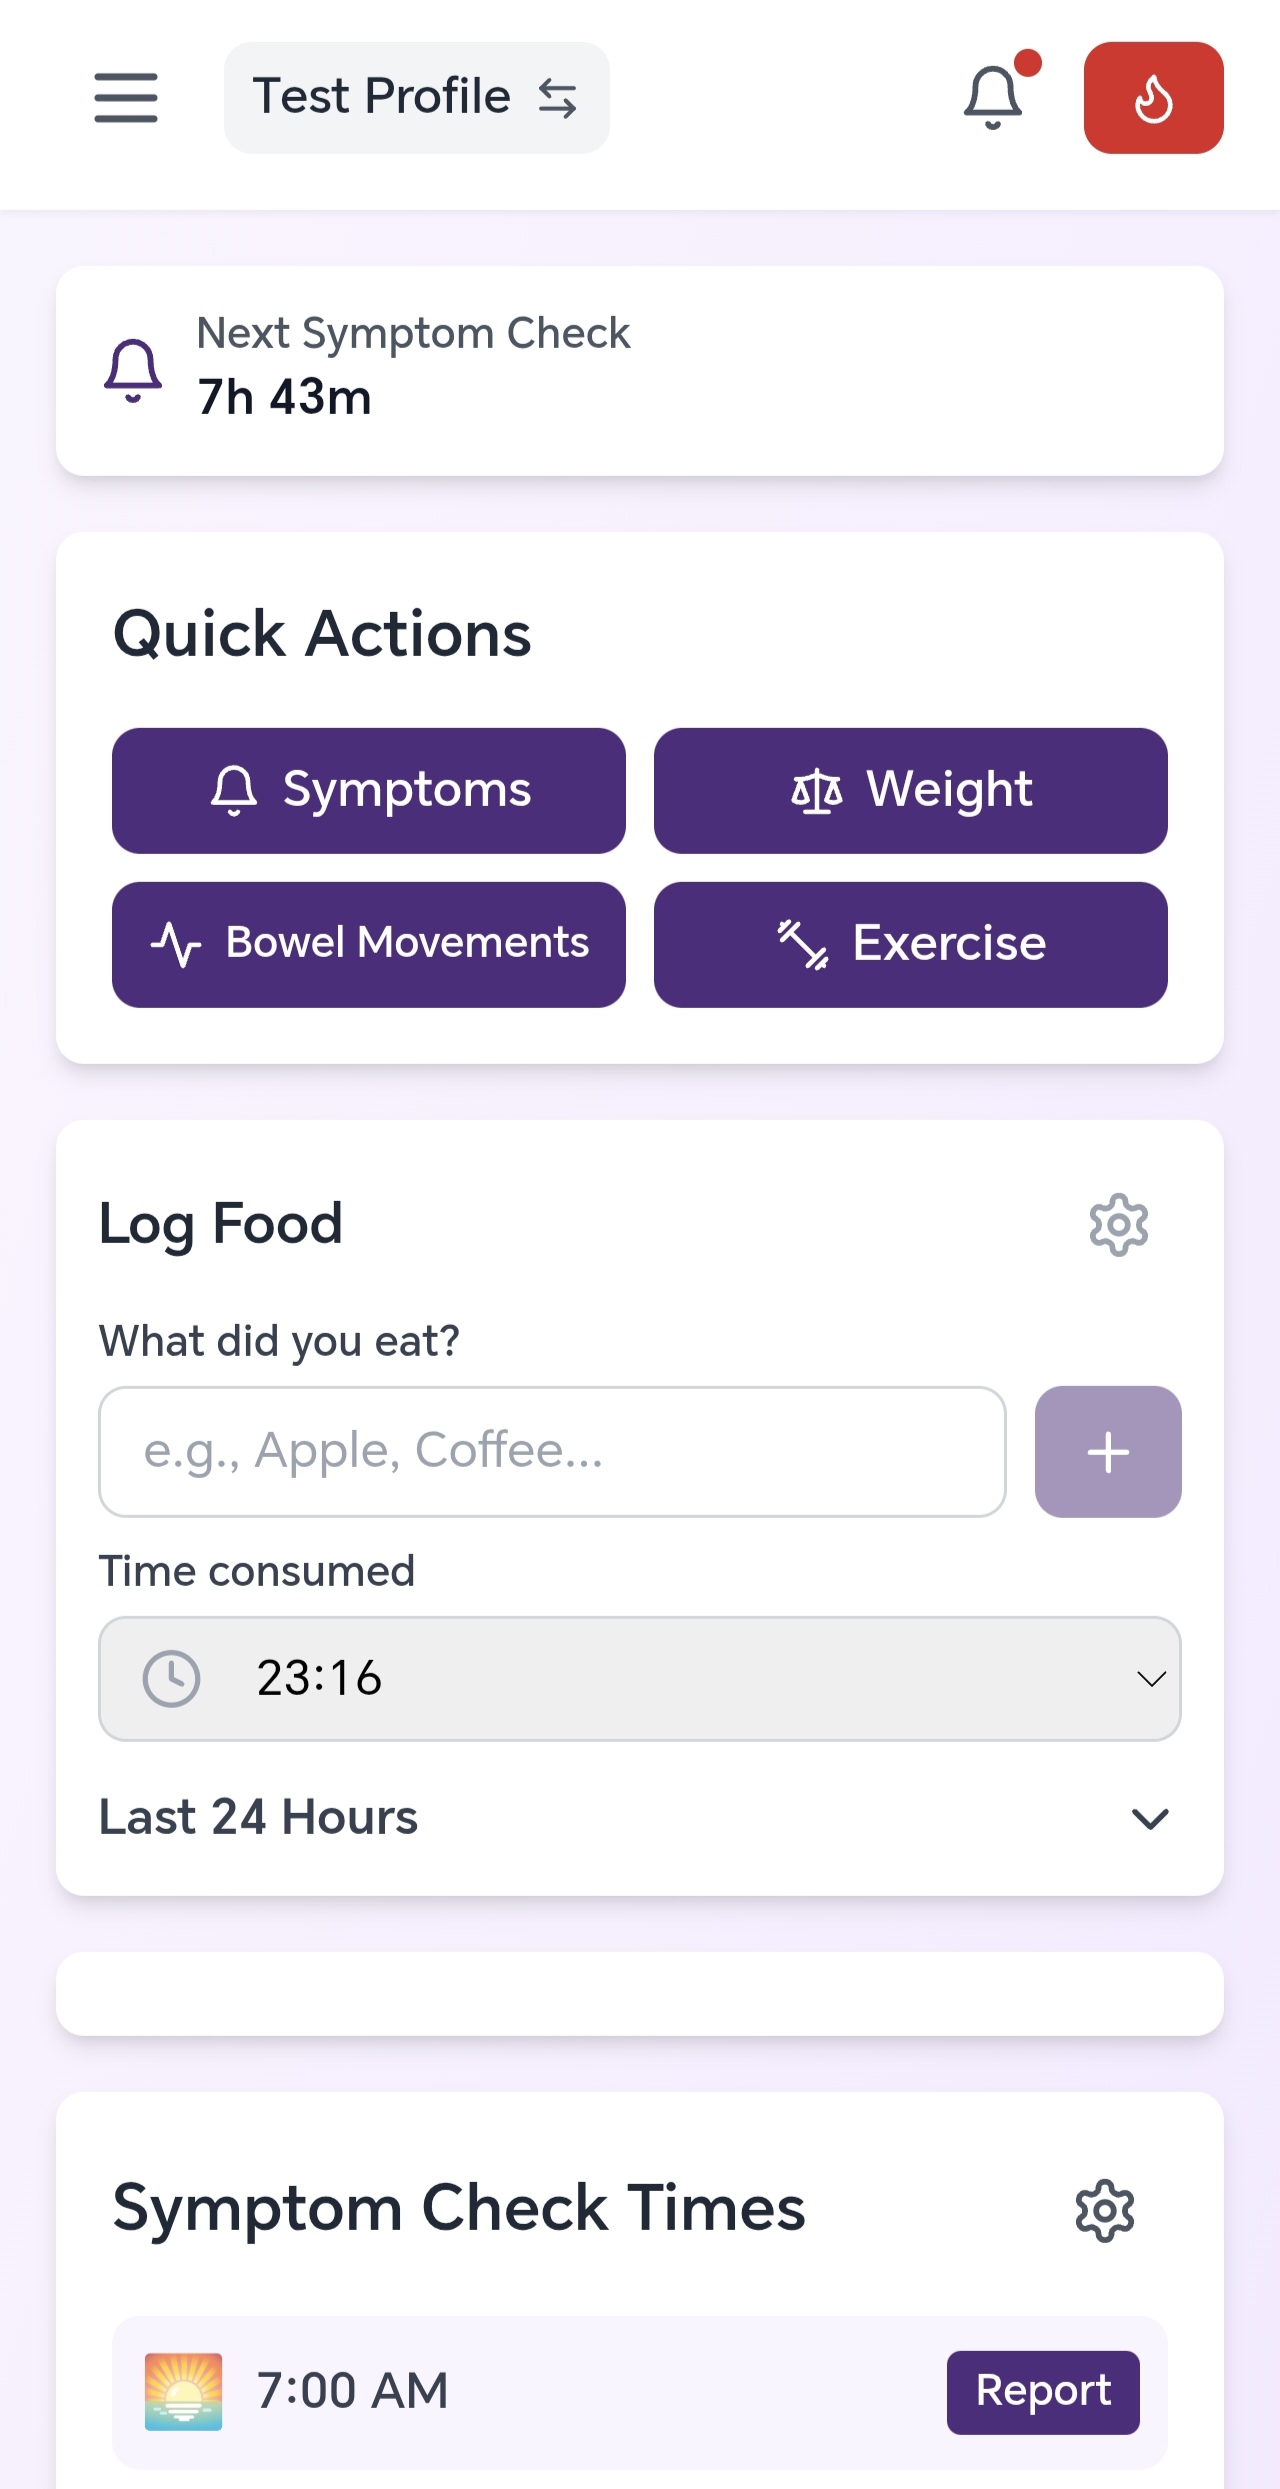Switch profile via Test Profile selector
Image resolution: width=1280 pixels, height=2489 pixels.
point(380,98)
